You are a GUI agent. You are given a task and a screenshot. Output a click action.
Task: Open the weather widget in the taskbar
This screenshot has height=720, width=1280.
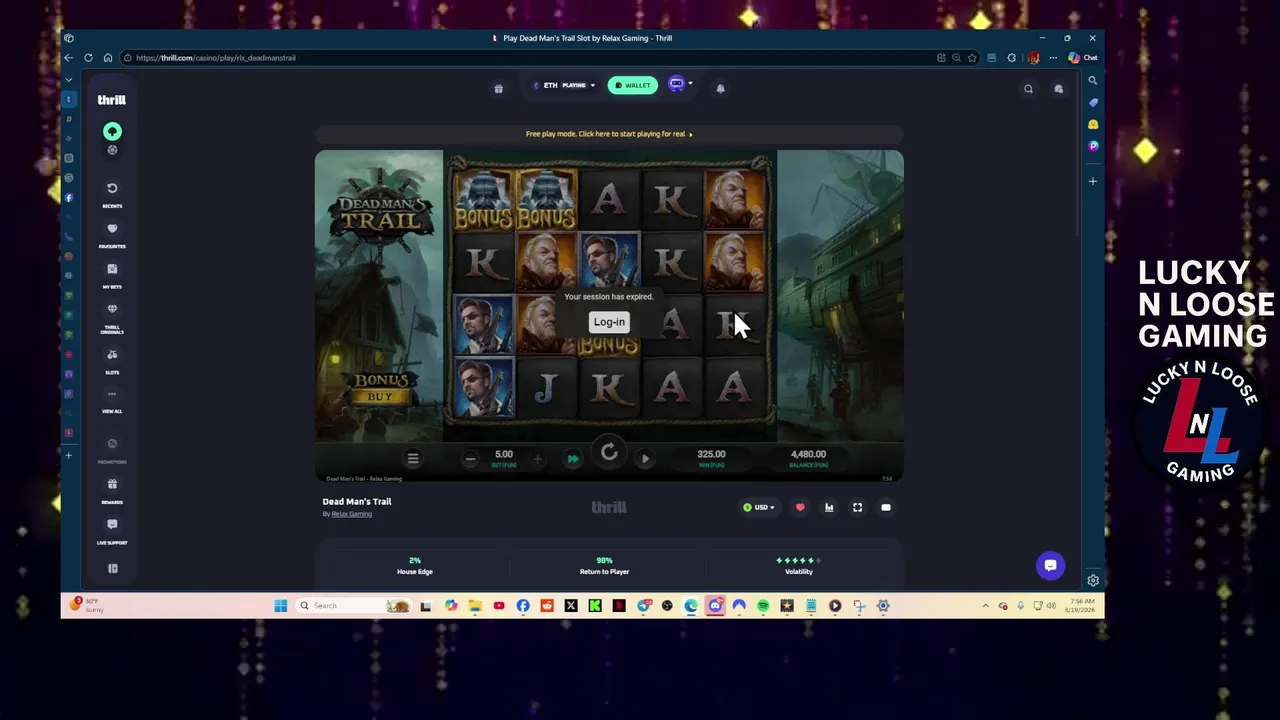pos(87,605)
